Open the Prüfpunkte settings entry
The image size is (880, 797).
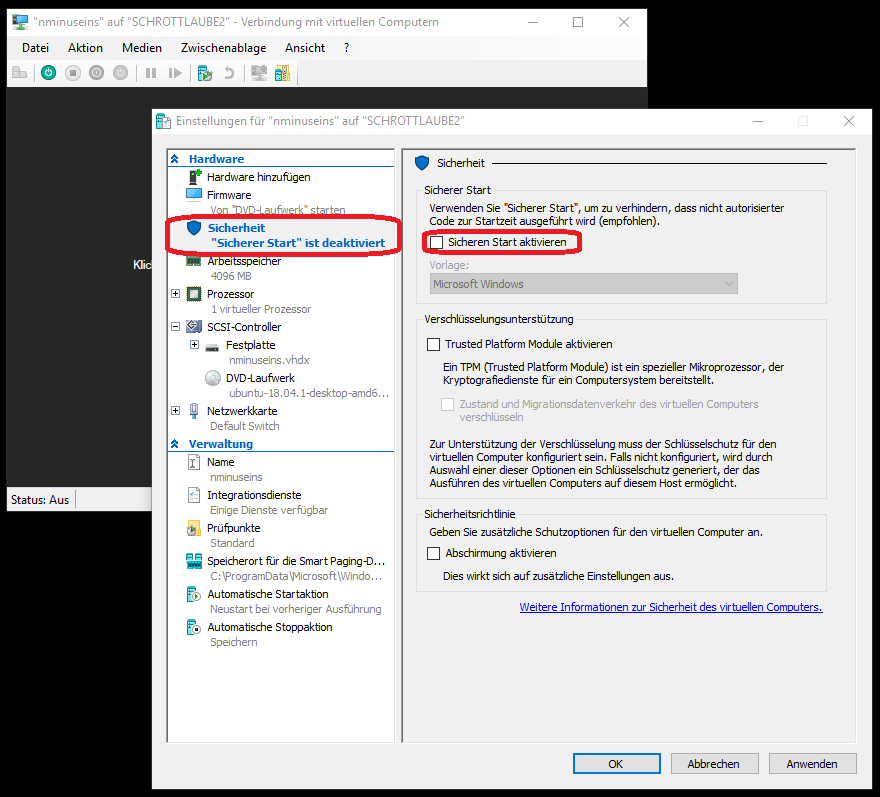(233, 528)
